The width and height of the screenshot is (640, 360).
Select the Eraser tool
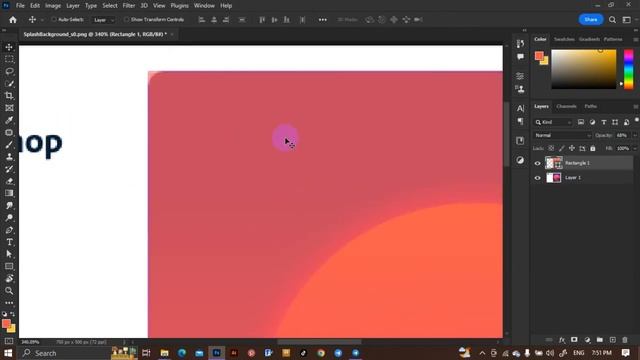[9, 181]
